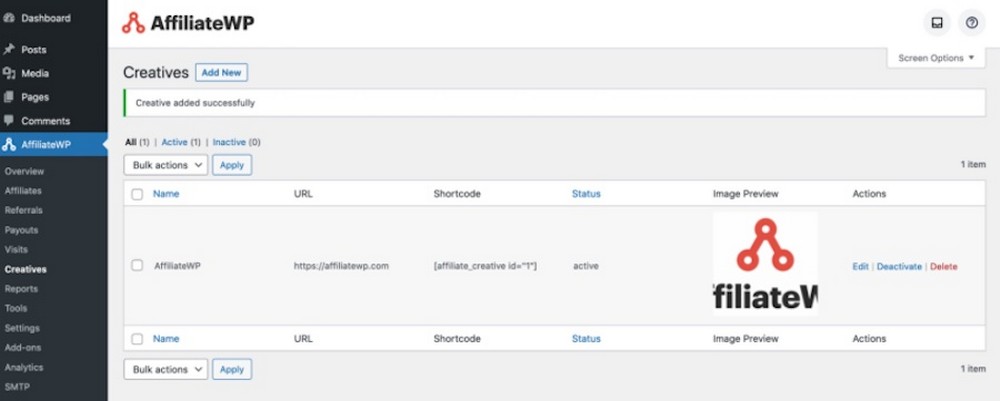The height and width of the screenshot is (401, 1000).
Task: Click the creative image preview thumbnail
Action: [765, 264]
